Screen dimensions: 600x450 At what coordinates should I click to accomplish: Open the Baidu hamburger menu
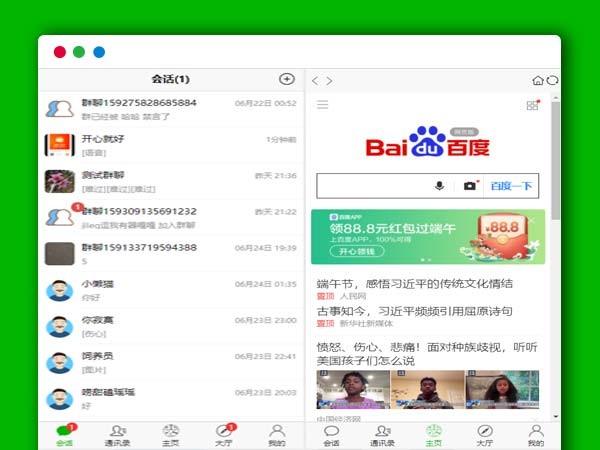322,105
